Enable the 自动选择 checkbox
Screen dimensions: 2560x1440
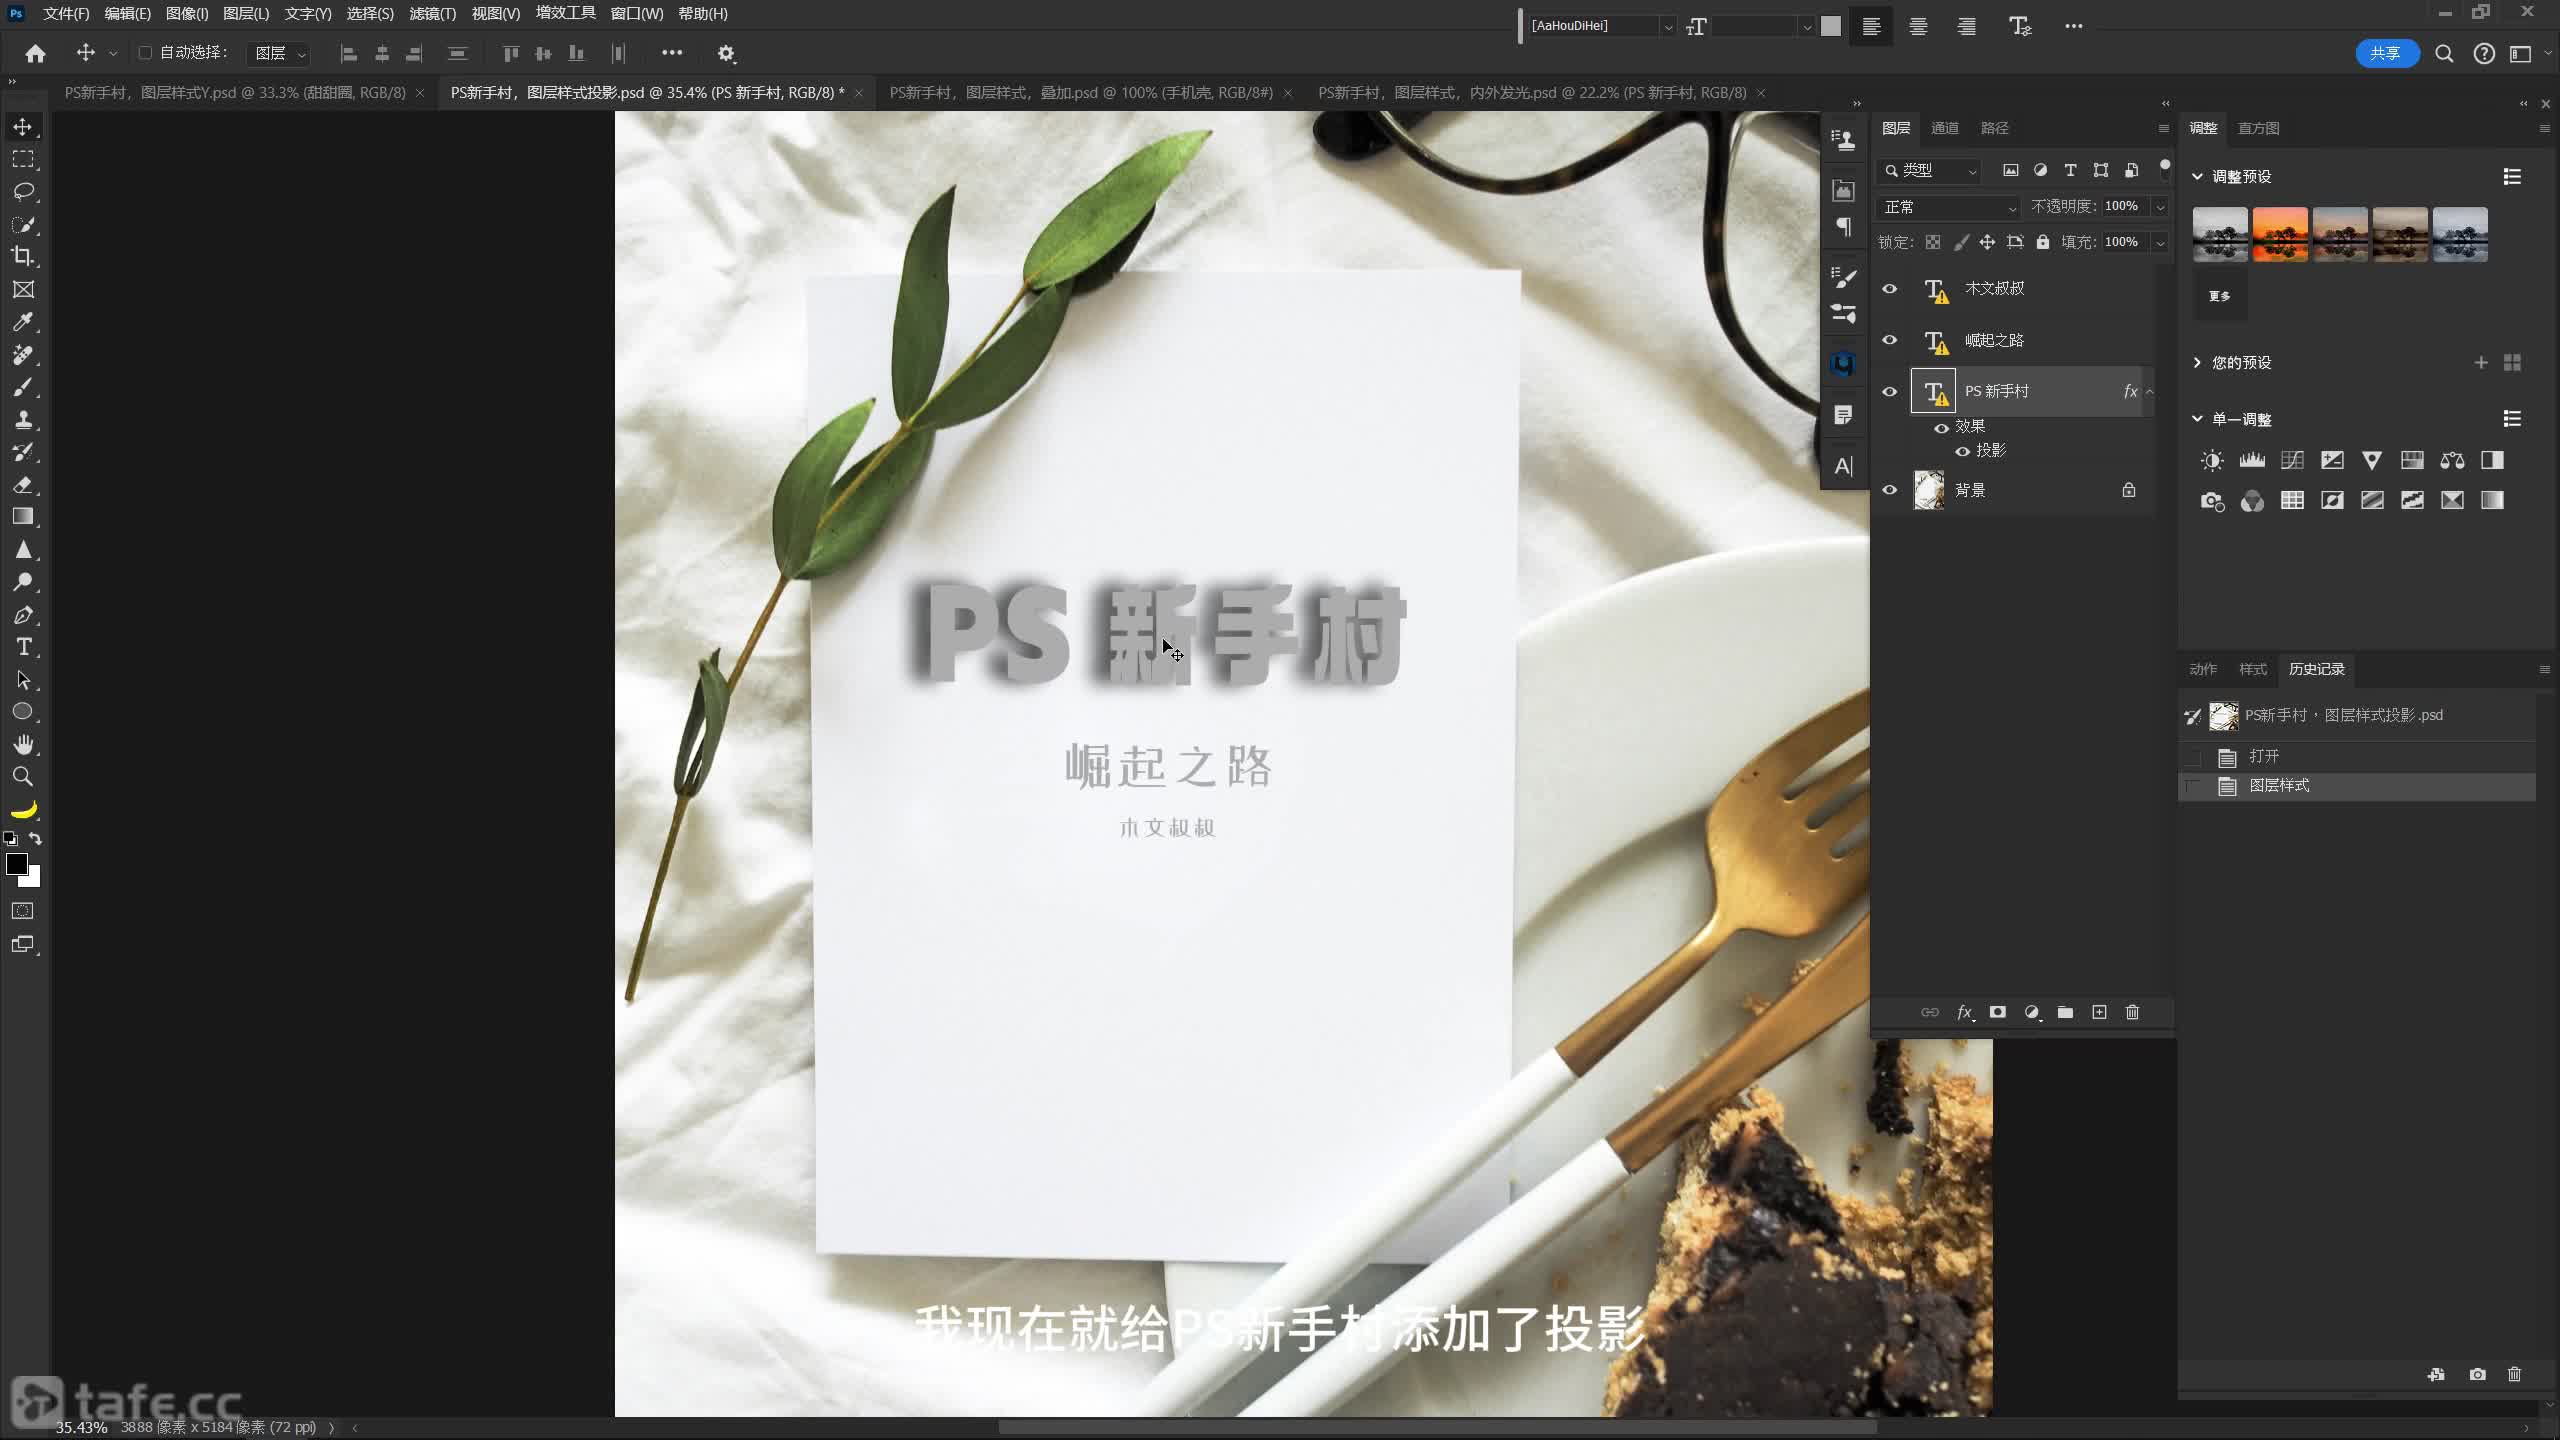[145, 52]
